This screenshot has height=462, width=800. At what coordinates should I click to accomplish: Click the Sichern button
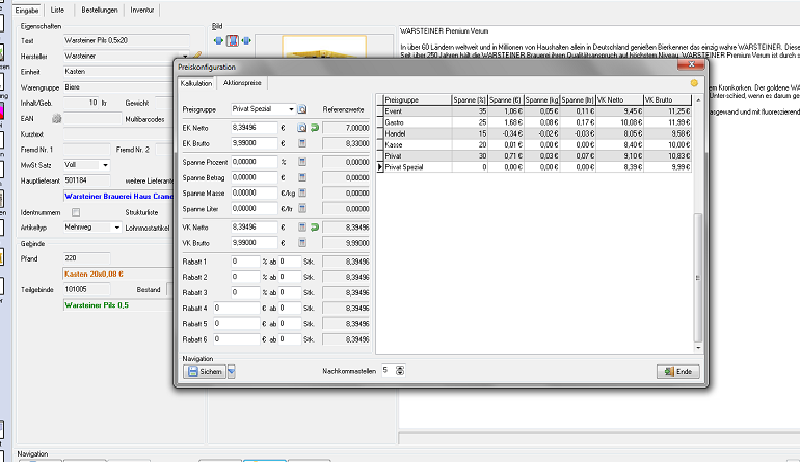point(205,372)
